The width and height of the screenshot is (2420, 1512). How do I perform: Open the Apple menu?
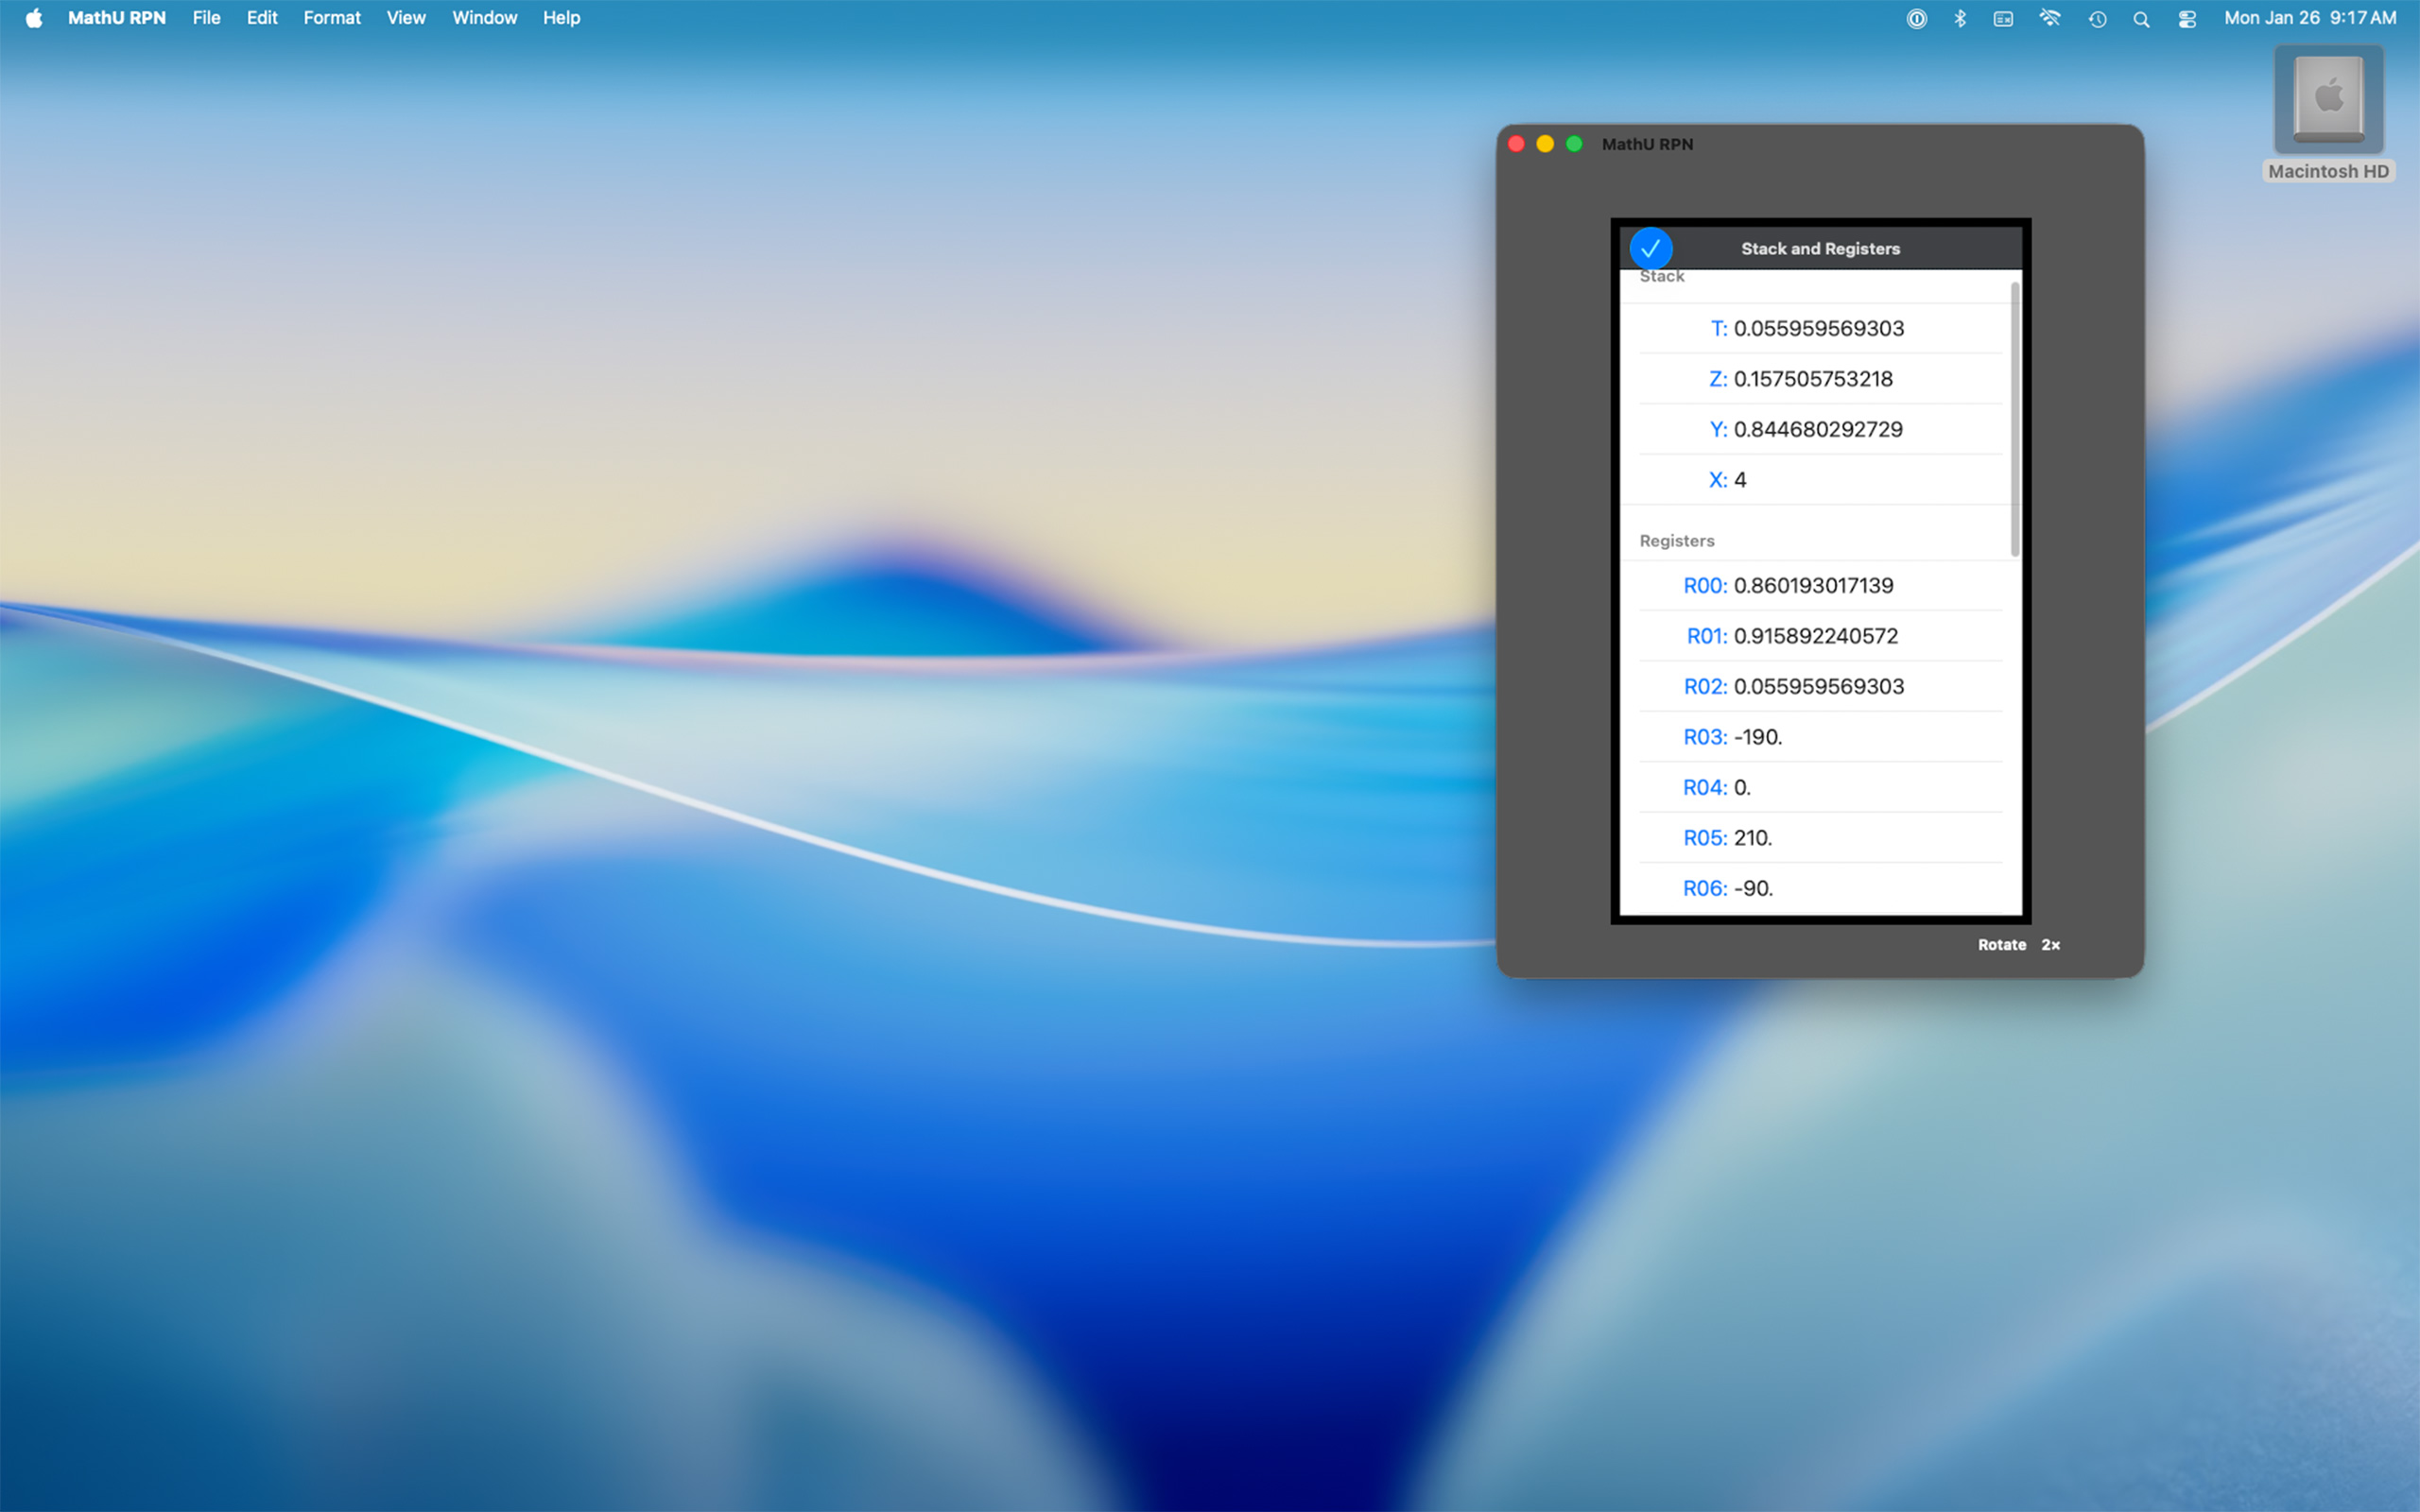(x=34, y=18)
